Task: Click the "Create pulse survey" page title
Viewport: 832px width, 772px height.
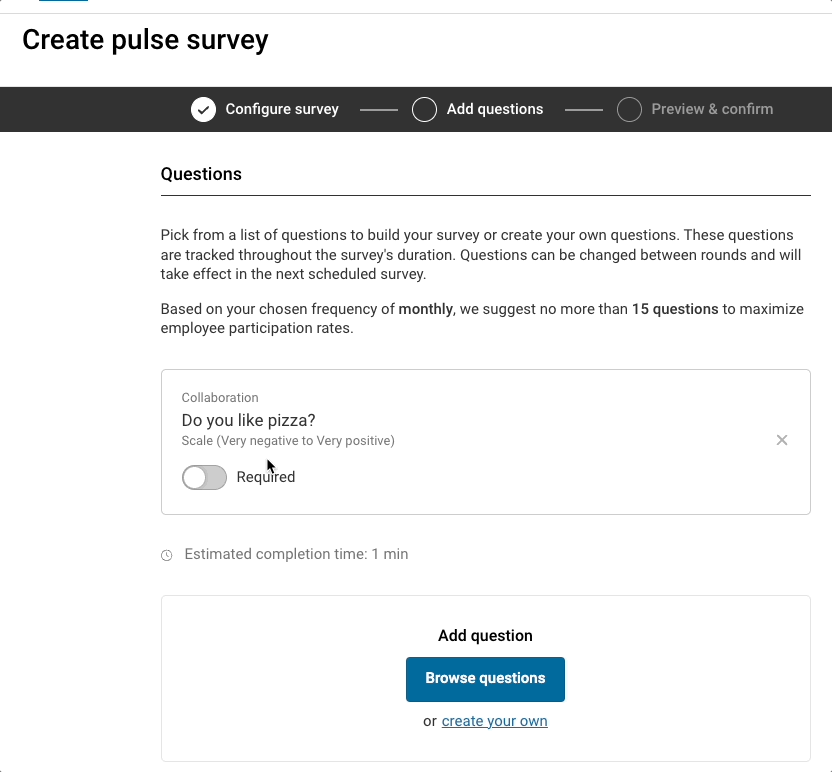Action: point(145,40)
